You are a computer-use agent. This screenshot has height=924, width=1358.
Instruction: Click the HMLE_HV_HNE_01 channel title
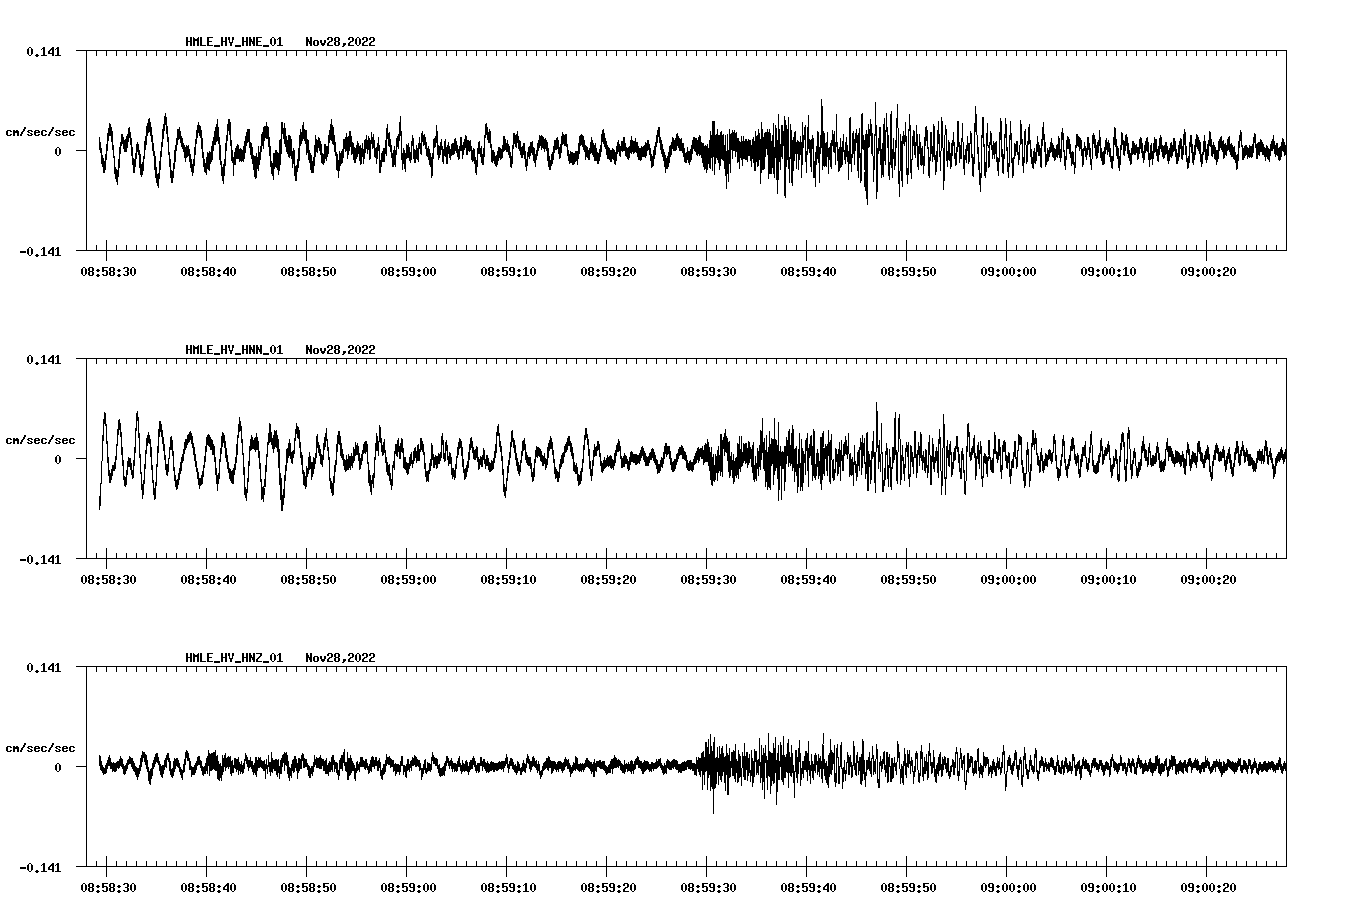(234, 42)
